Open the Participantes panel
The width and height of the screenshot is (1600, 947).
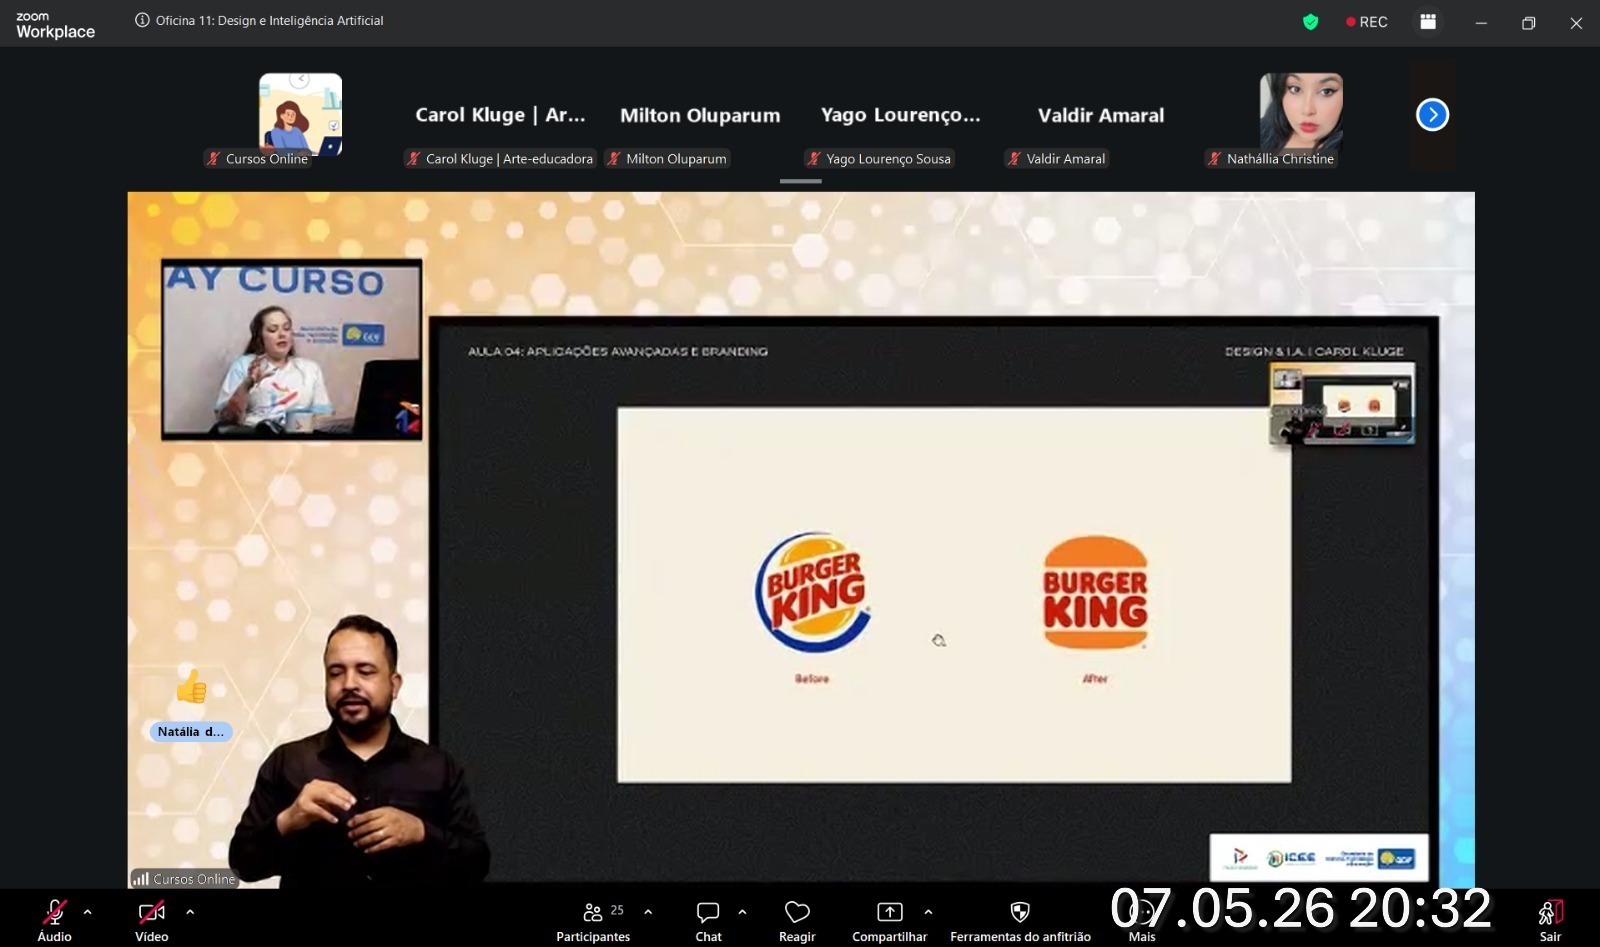click(x=593, y=920)
